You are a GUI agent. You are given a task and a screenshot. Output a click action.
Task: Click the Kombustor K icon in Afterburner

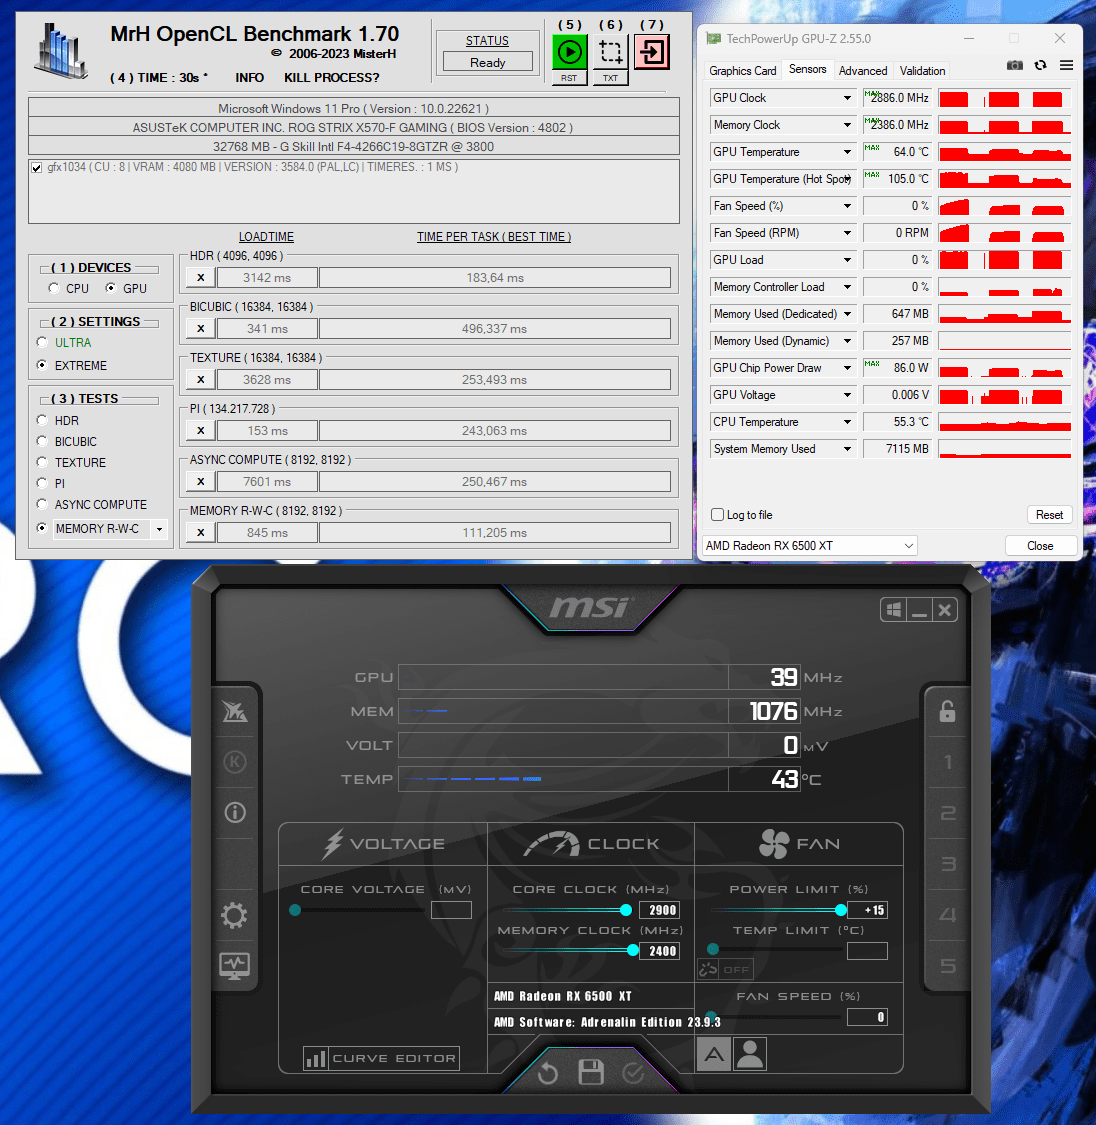pyautogui.click(x=235, y=762)
